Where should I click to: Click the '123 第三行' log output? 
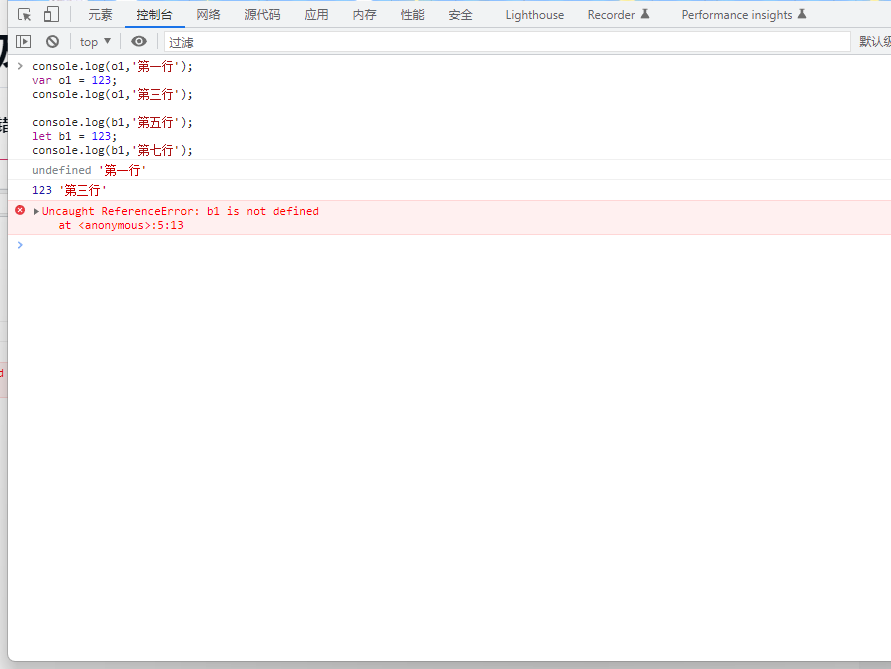69,190
